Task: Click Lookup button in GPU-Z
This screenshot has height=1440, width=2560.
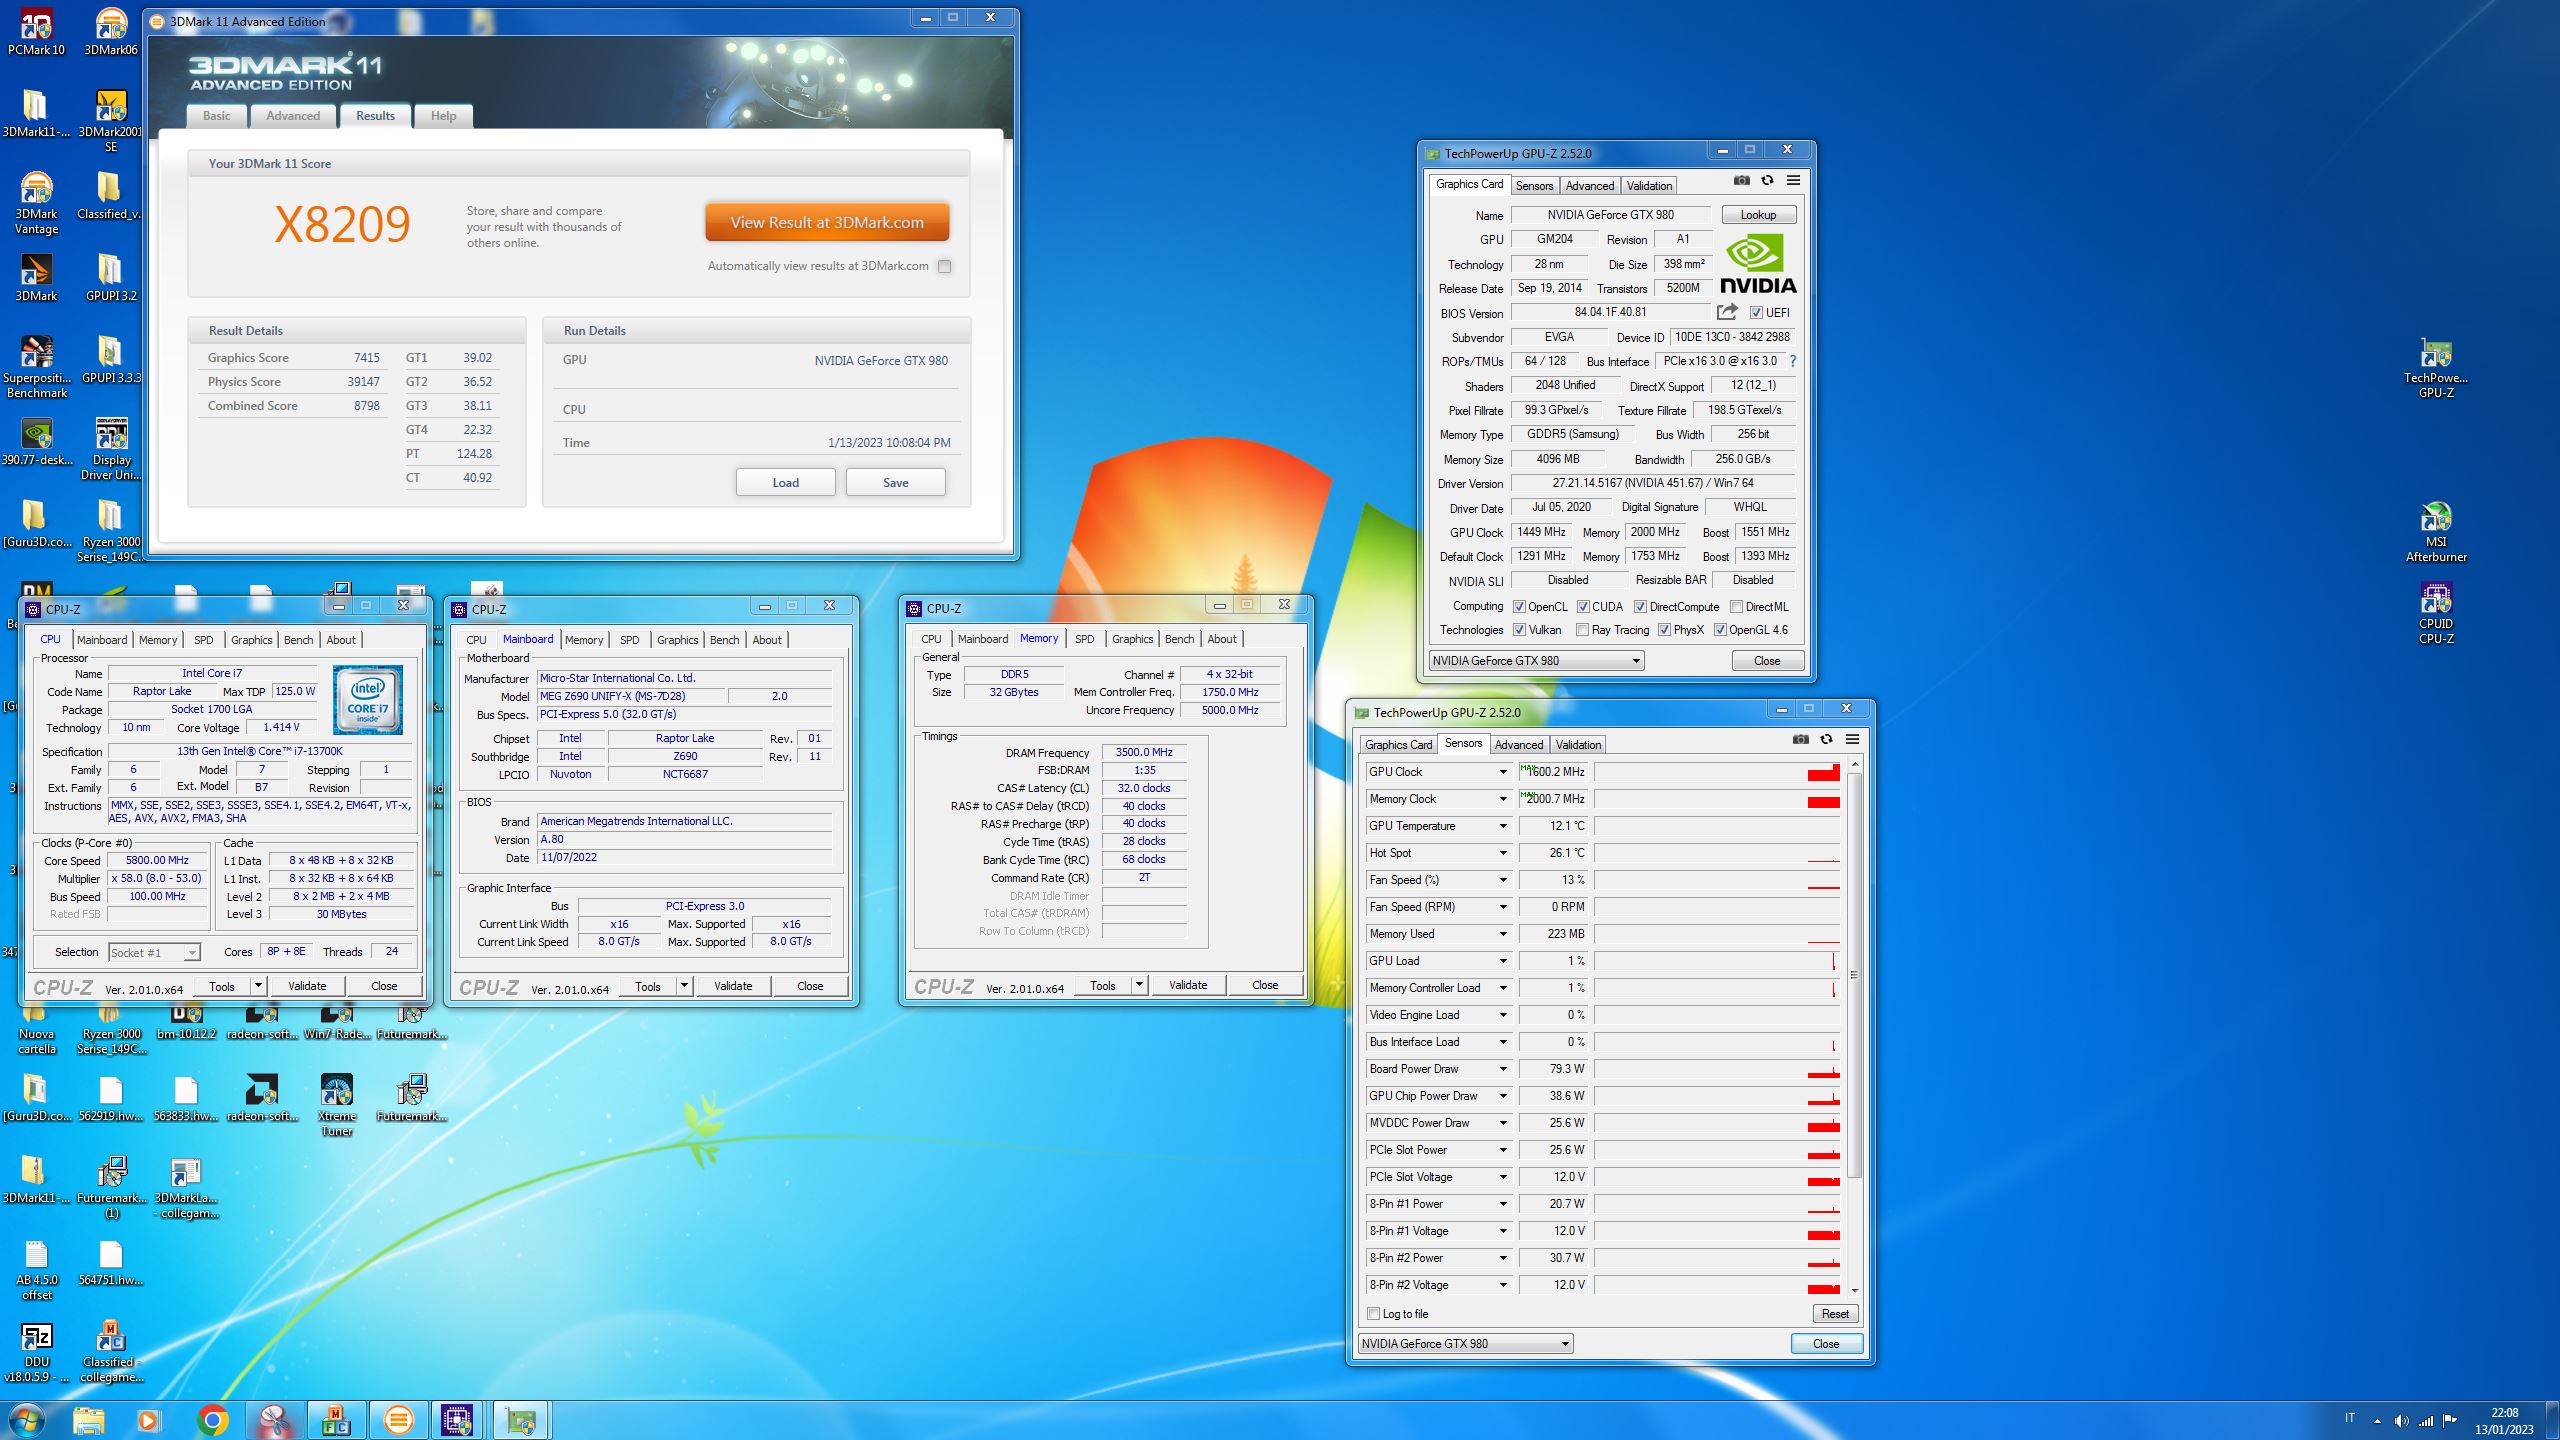Action: (x=1758, y=215)
